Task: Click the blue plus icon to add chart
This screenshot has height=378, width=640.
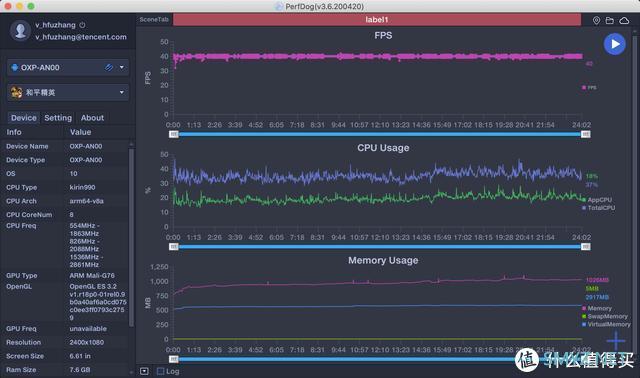Action: click(616, 340)
